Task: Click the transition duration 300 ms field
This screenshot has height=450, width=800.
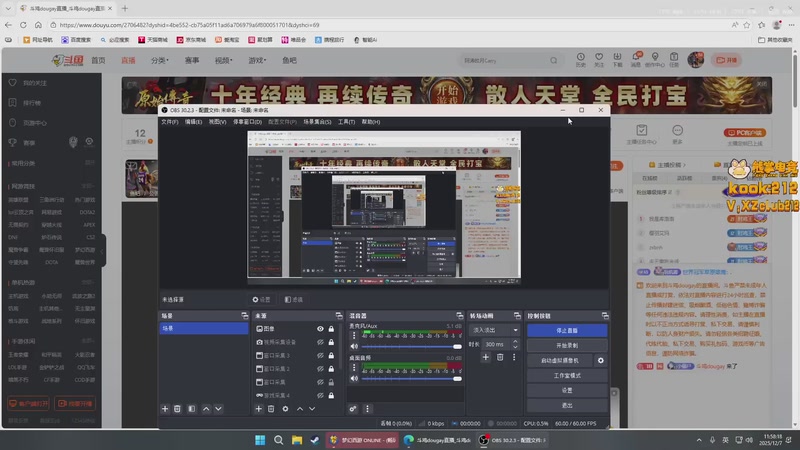Action: 496,344
